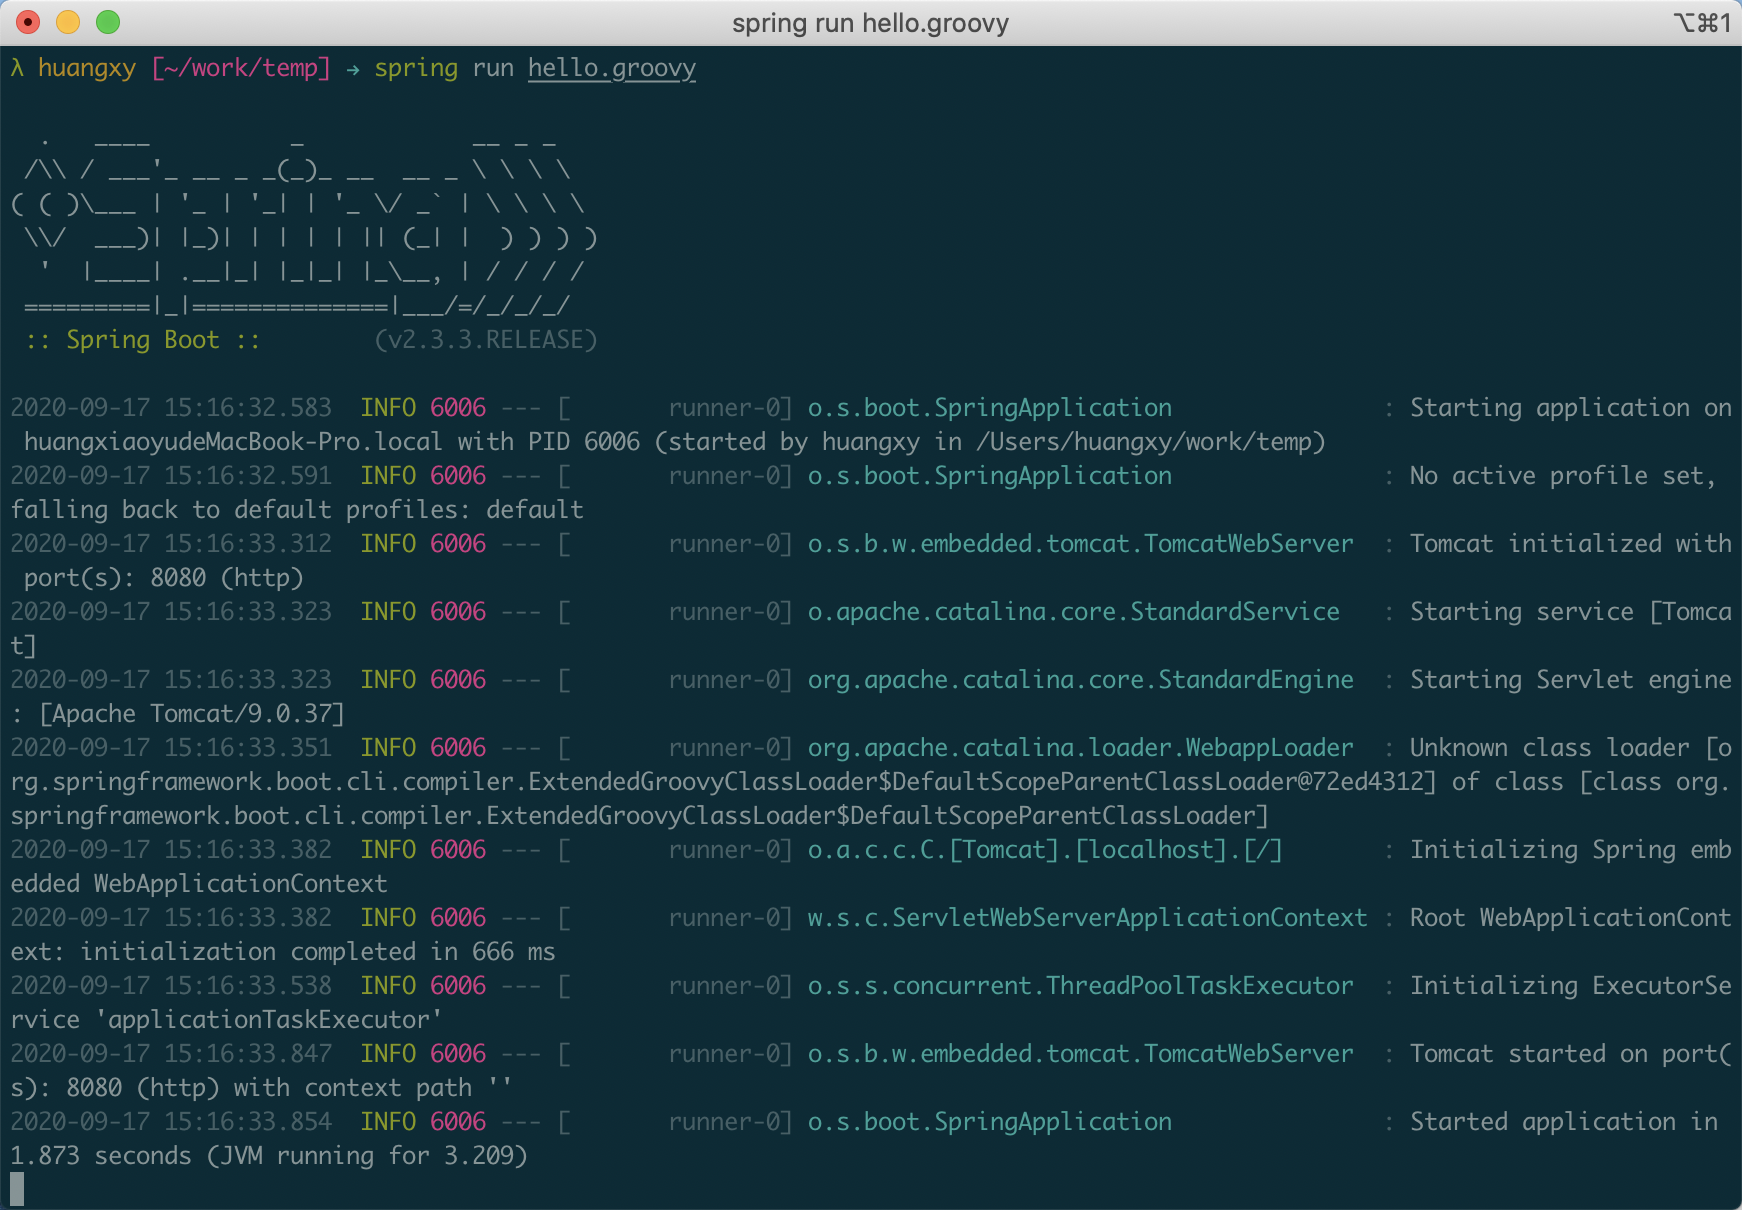The width and height of the screenshot is (1742, 1210).
Task: Click the path /Users/huangxy/work/temp)
Action: coord(1151,442)
